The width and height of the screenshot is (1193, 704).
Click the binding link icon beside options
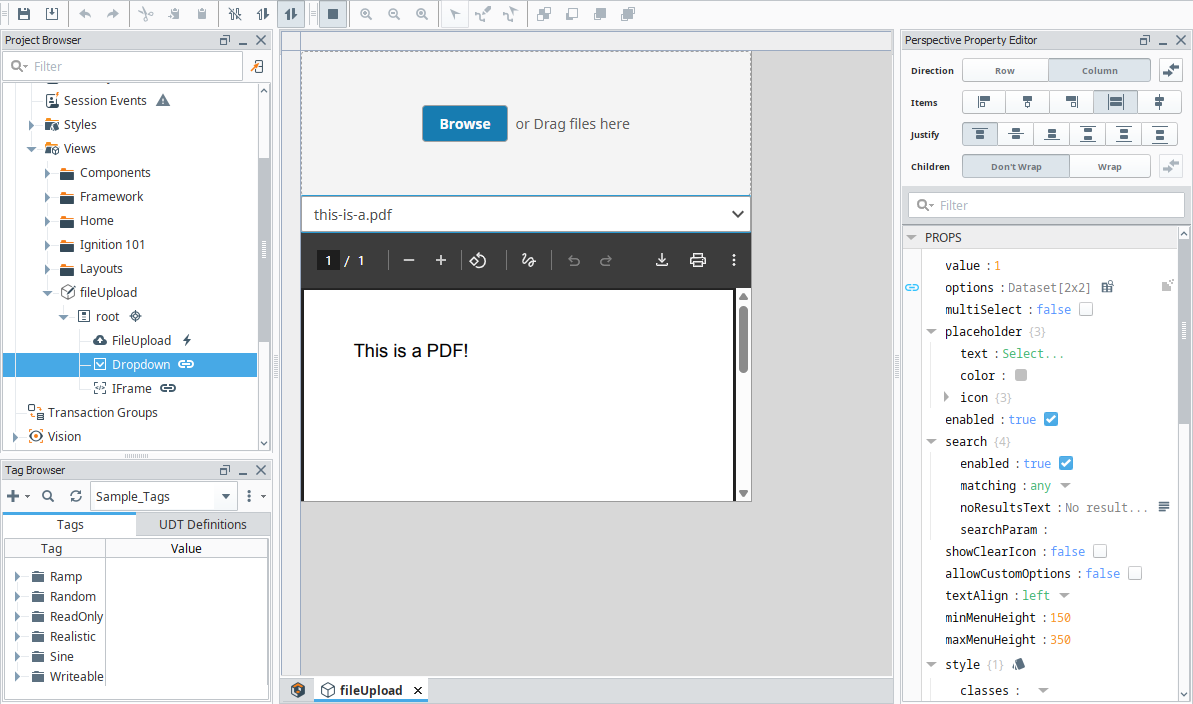tap(912, 287)
